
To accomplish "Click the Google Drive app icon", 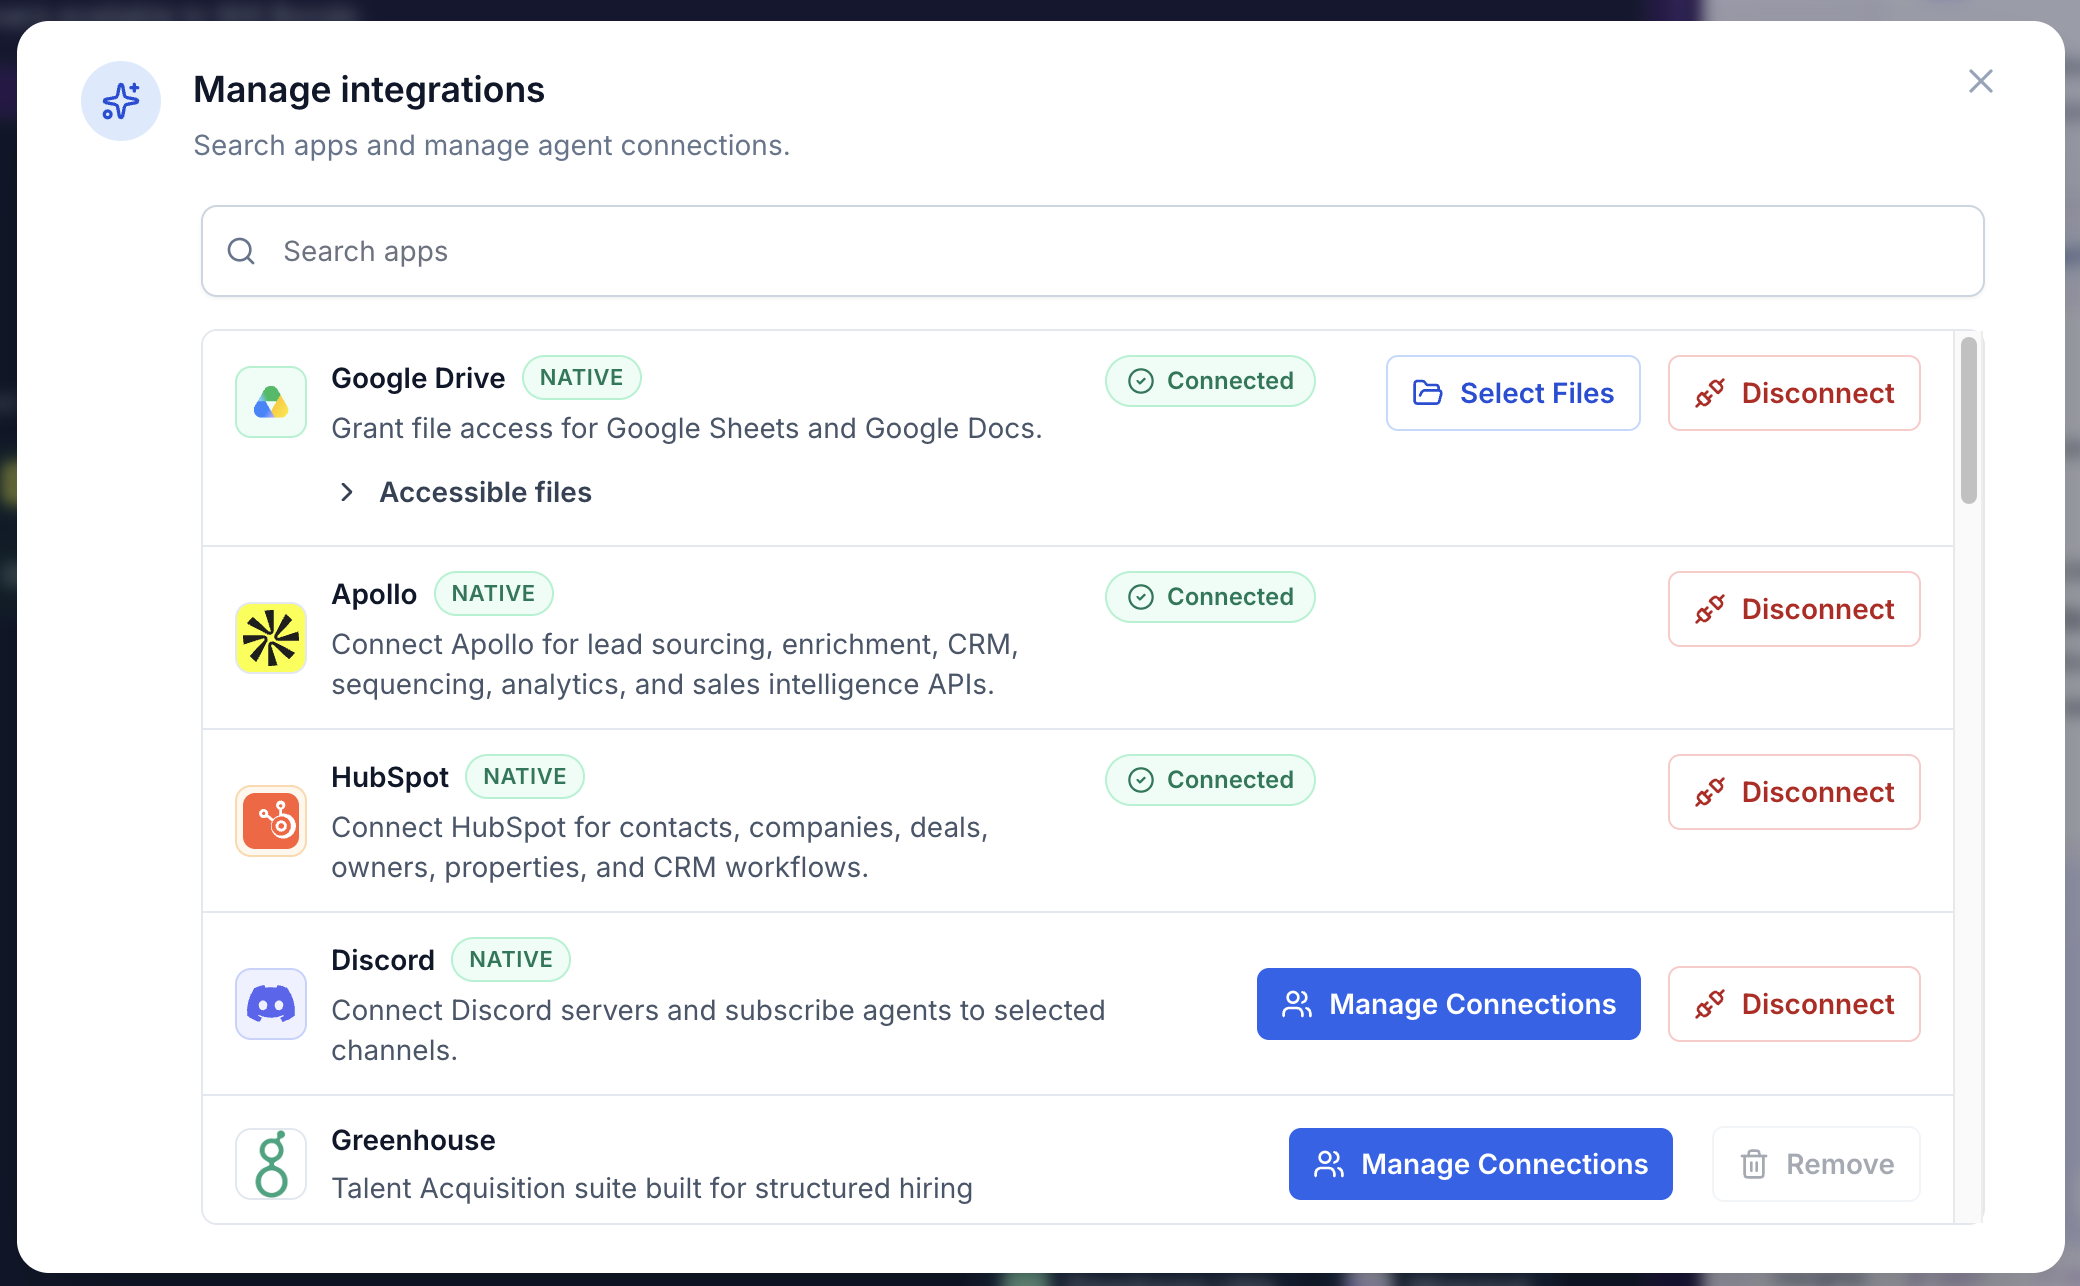I will pos(271,402).
